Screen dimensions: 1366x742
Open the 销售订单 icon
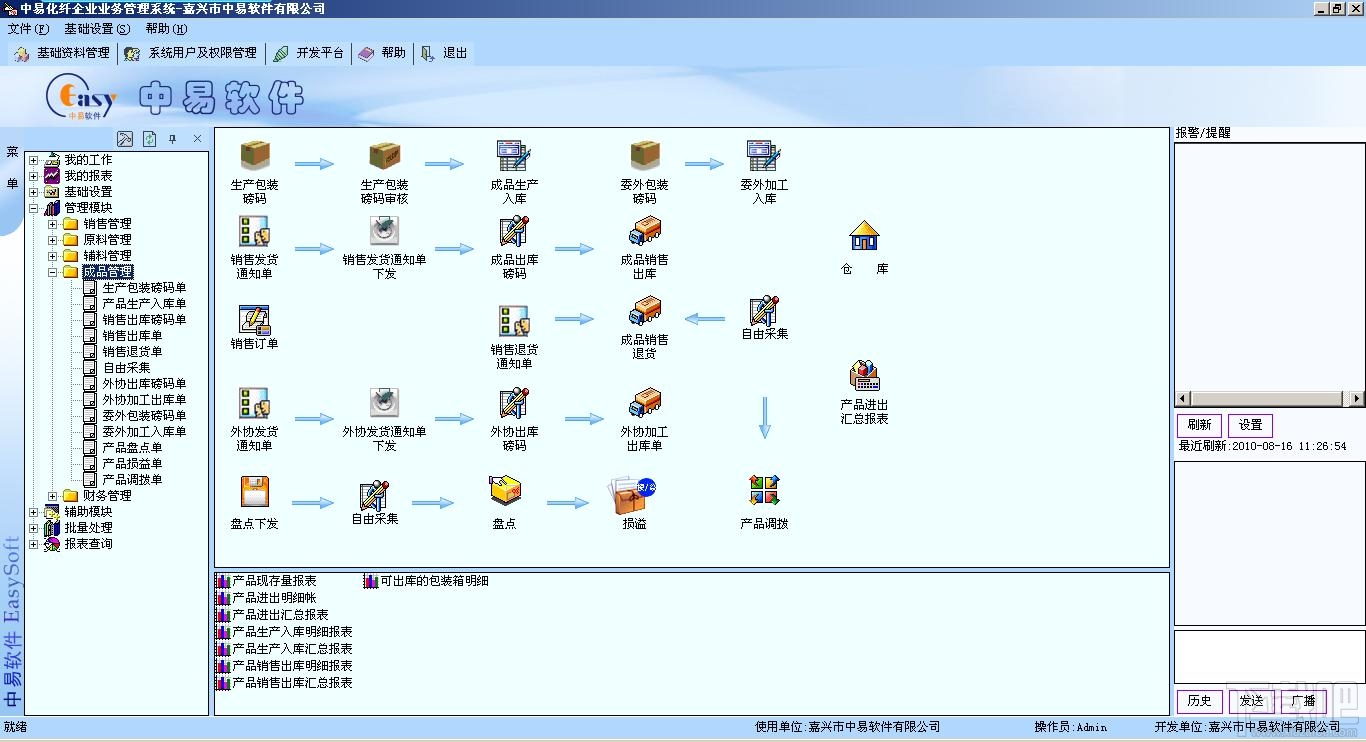coord(254,320)
